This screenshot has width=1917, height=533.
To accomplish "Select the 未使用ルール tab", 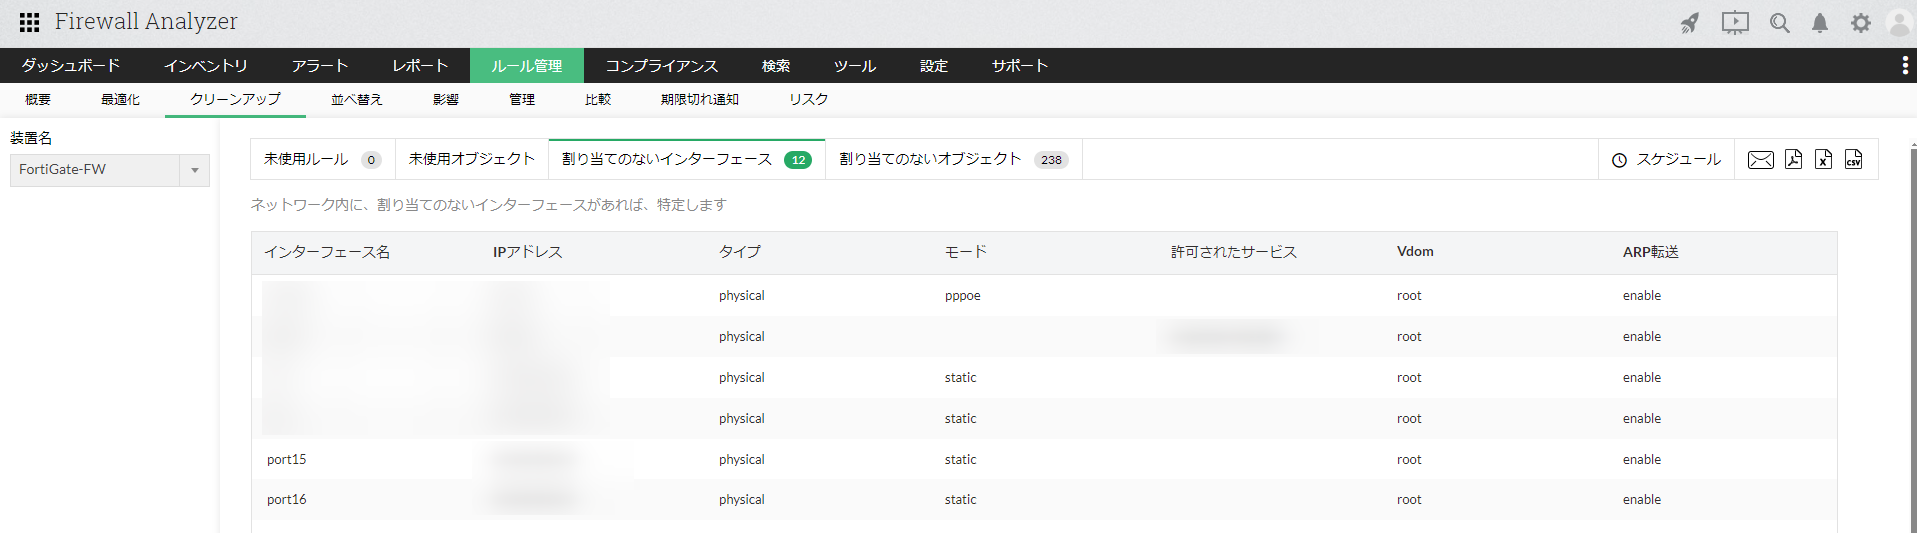I will click(321, 160).
